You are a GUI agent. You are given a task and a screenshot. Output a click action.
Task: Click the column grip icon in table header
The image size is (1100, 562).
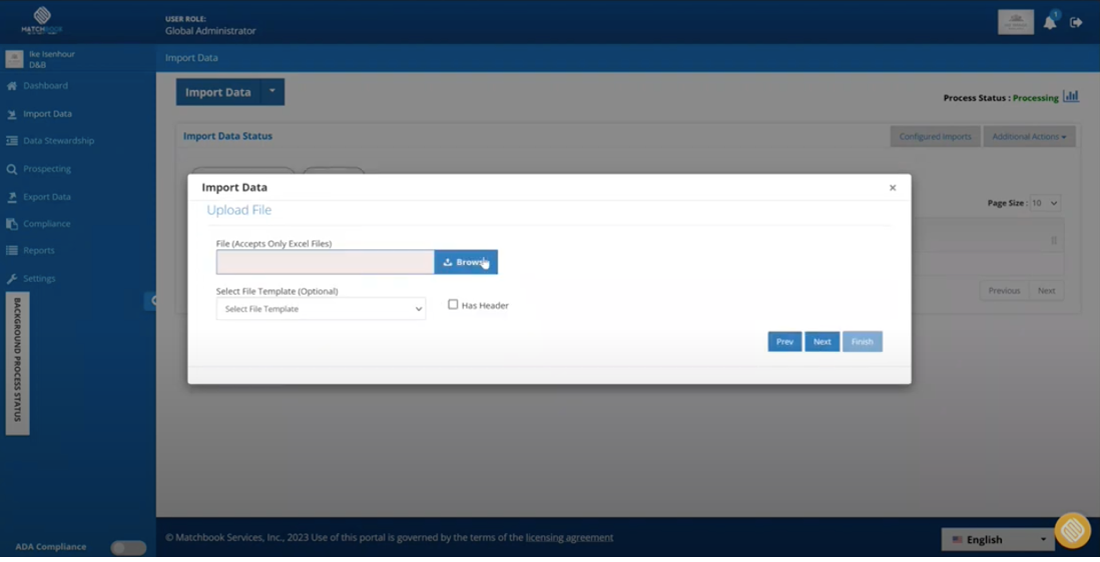[1054, 241]
